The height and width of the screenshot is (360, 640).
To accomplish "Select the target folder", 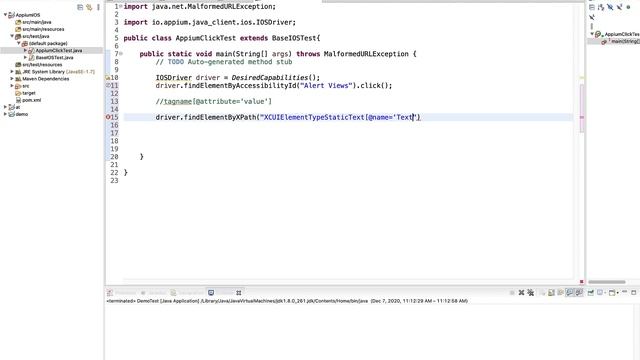I will point(29,93).
